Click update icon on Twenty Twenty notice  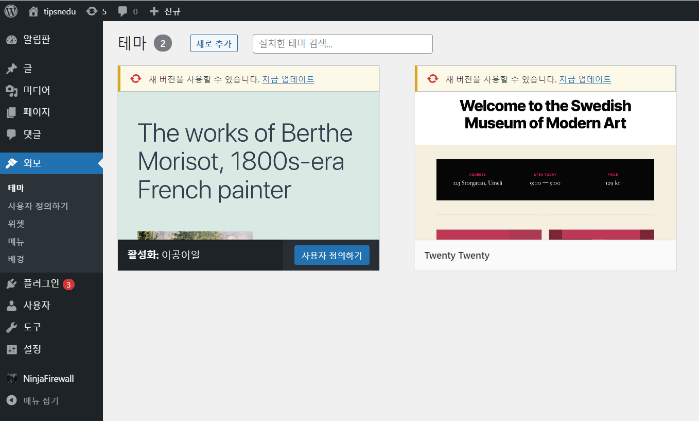(432, 79)
